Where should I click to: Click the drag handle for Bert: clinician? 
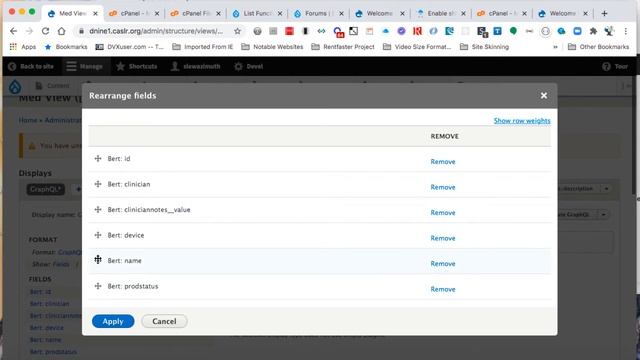tap(98, 184)
